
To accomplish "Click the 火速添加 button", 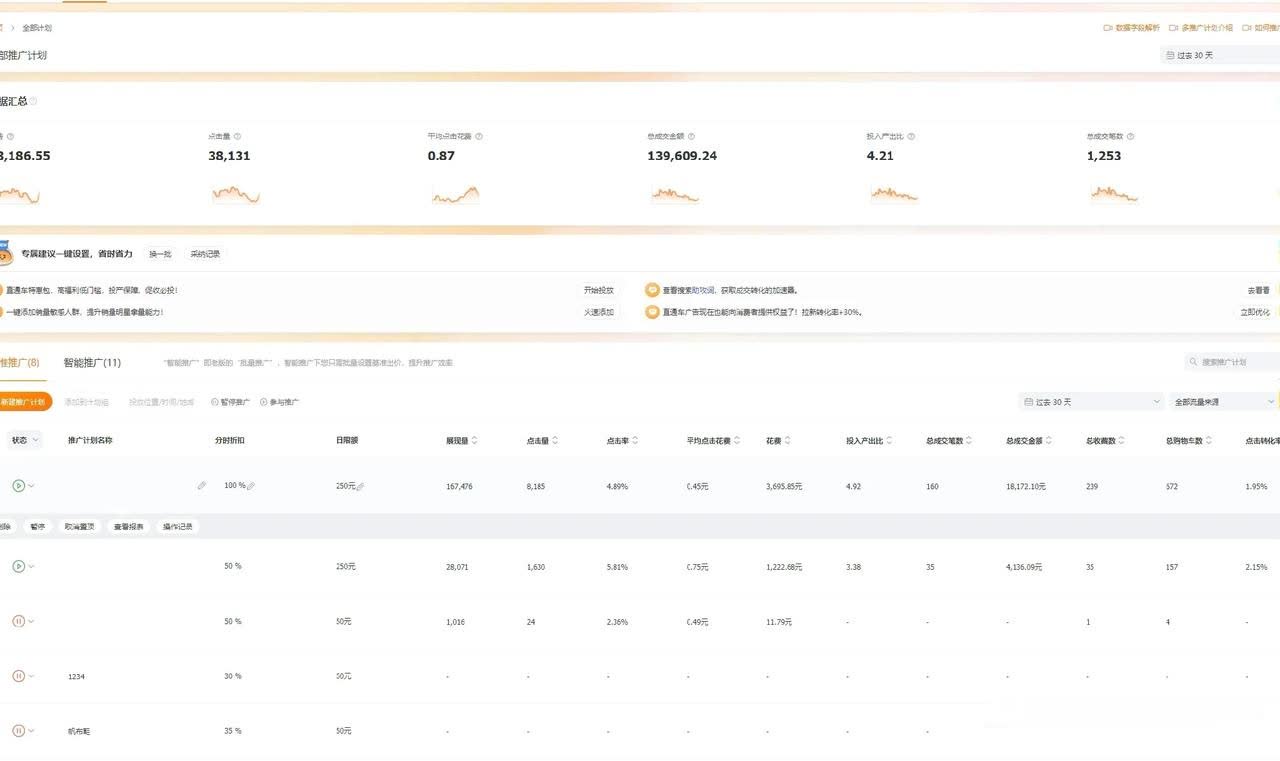I will tap(599, 312).
